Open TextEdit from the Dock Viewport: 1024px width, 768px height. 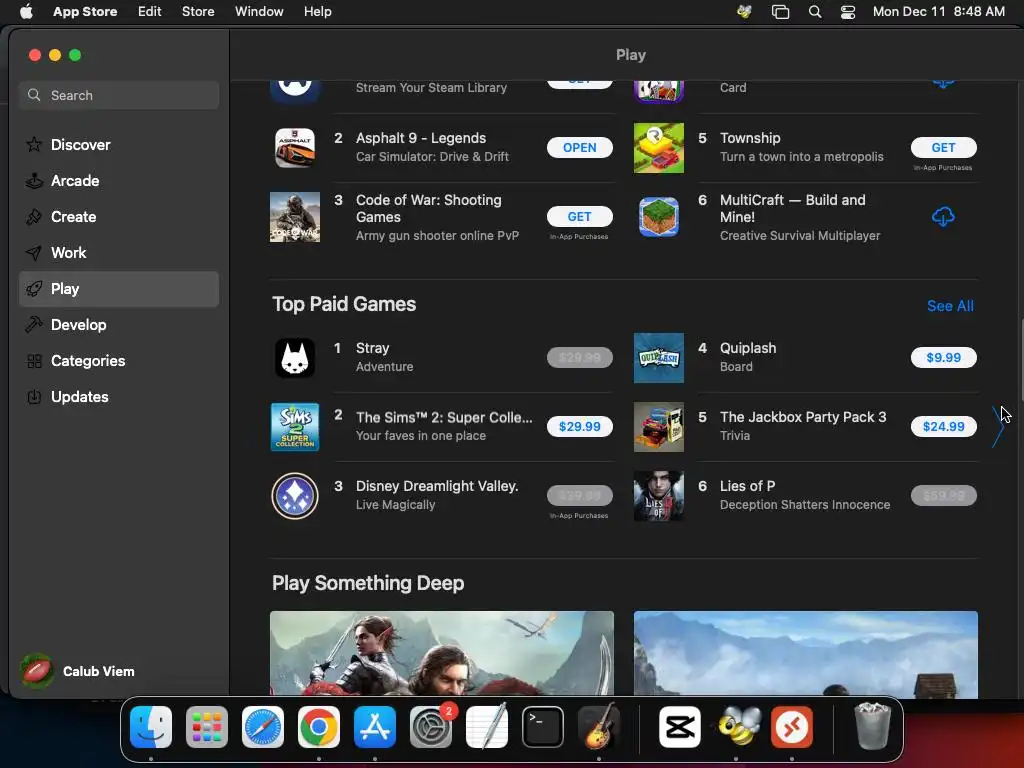click(x=487, y=727)
